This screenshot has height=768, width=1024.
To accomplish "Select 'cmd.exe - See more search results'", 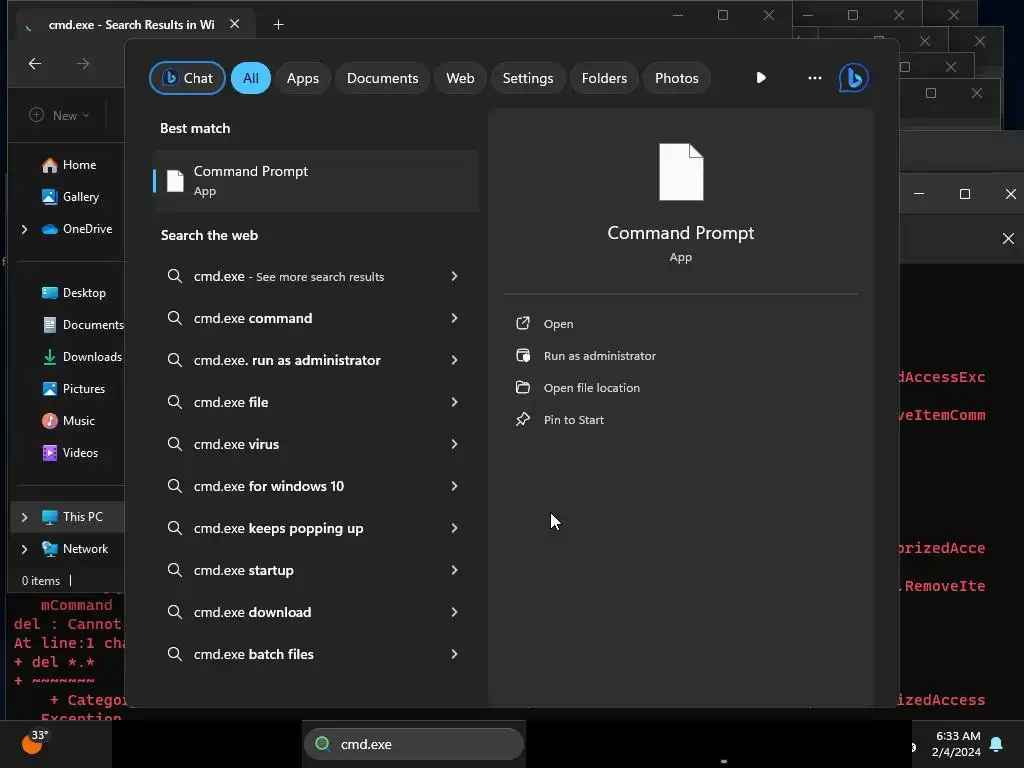I will [x=316, y=276].
